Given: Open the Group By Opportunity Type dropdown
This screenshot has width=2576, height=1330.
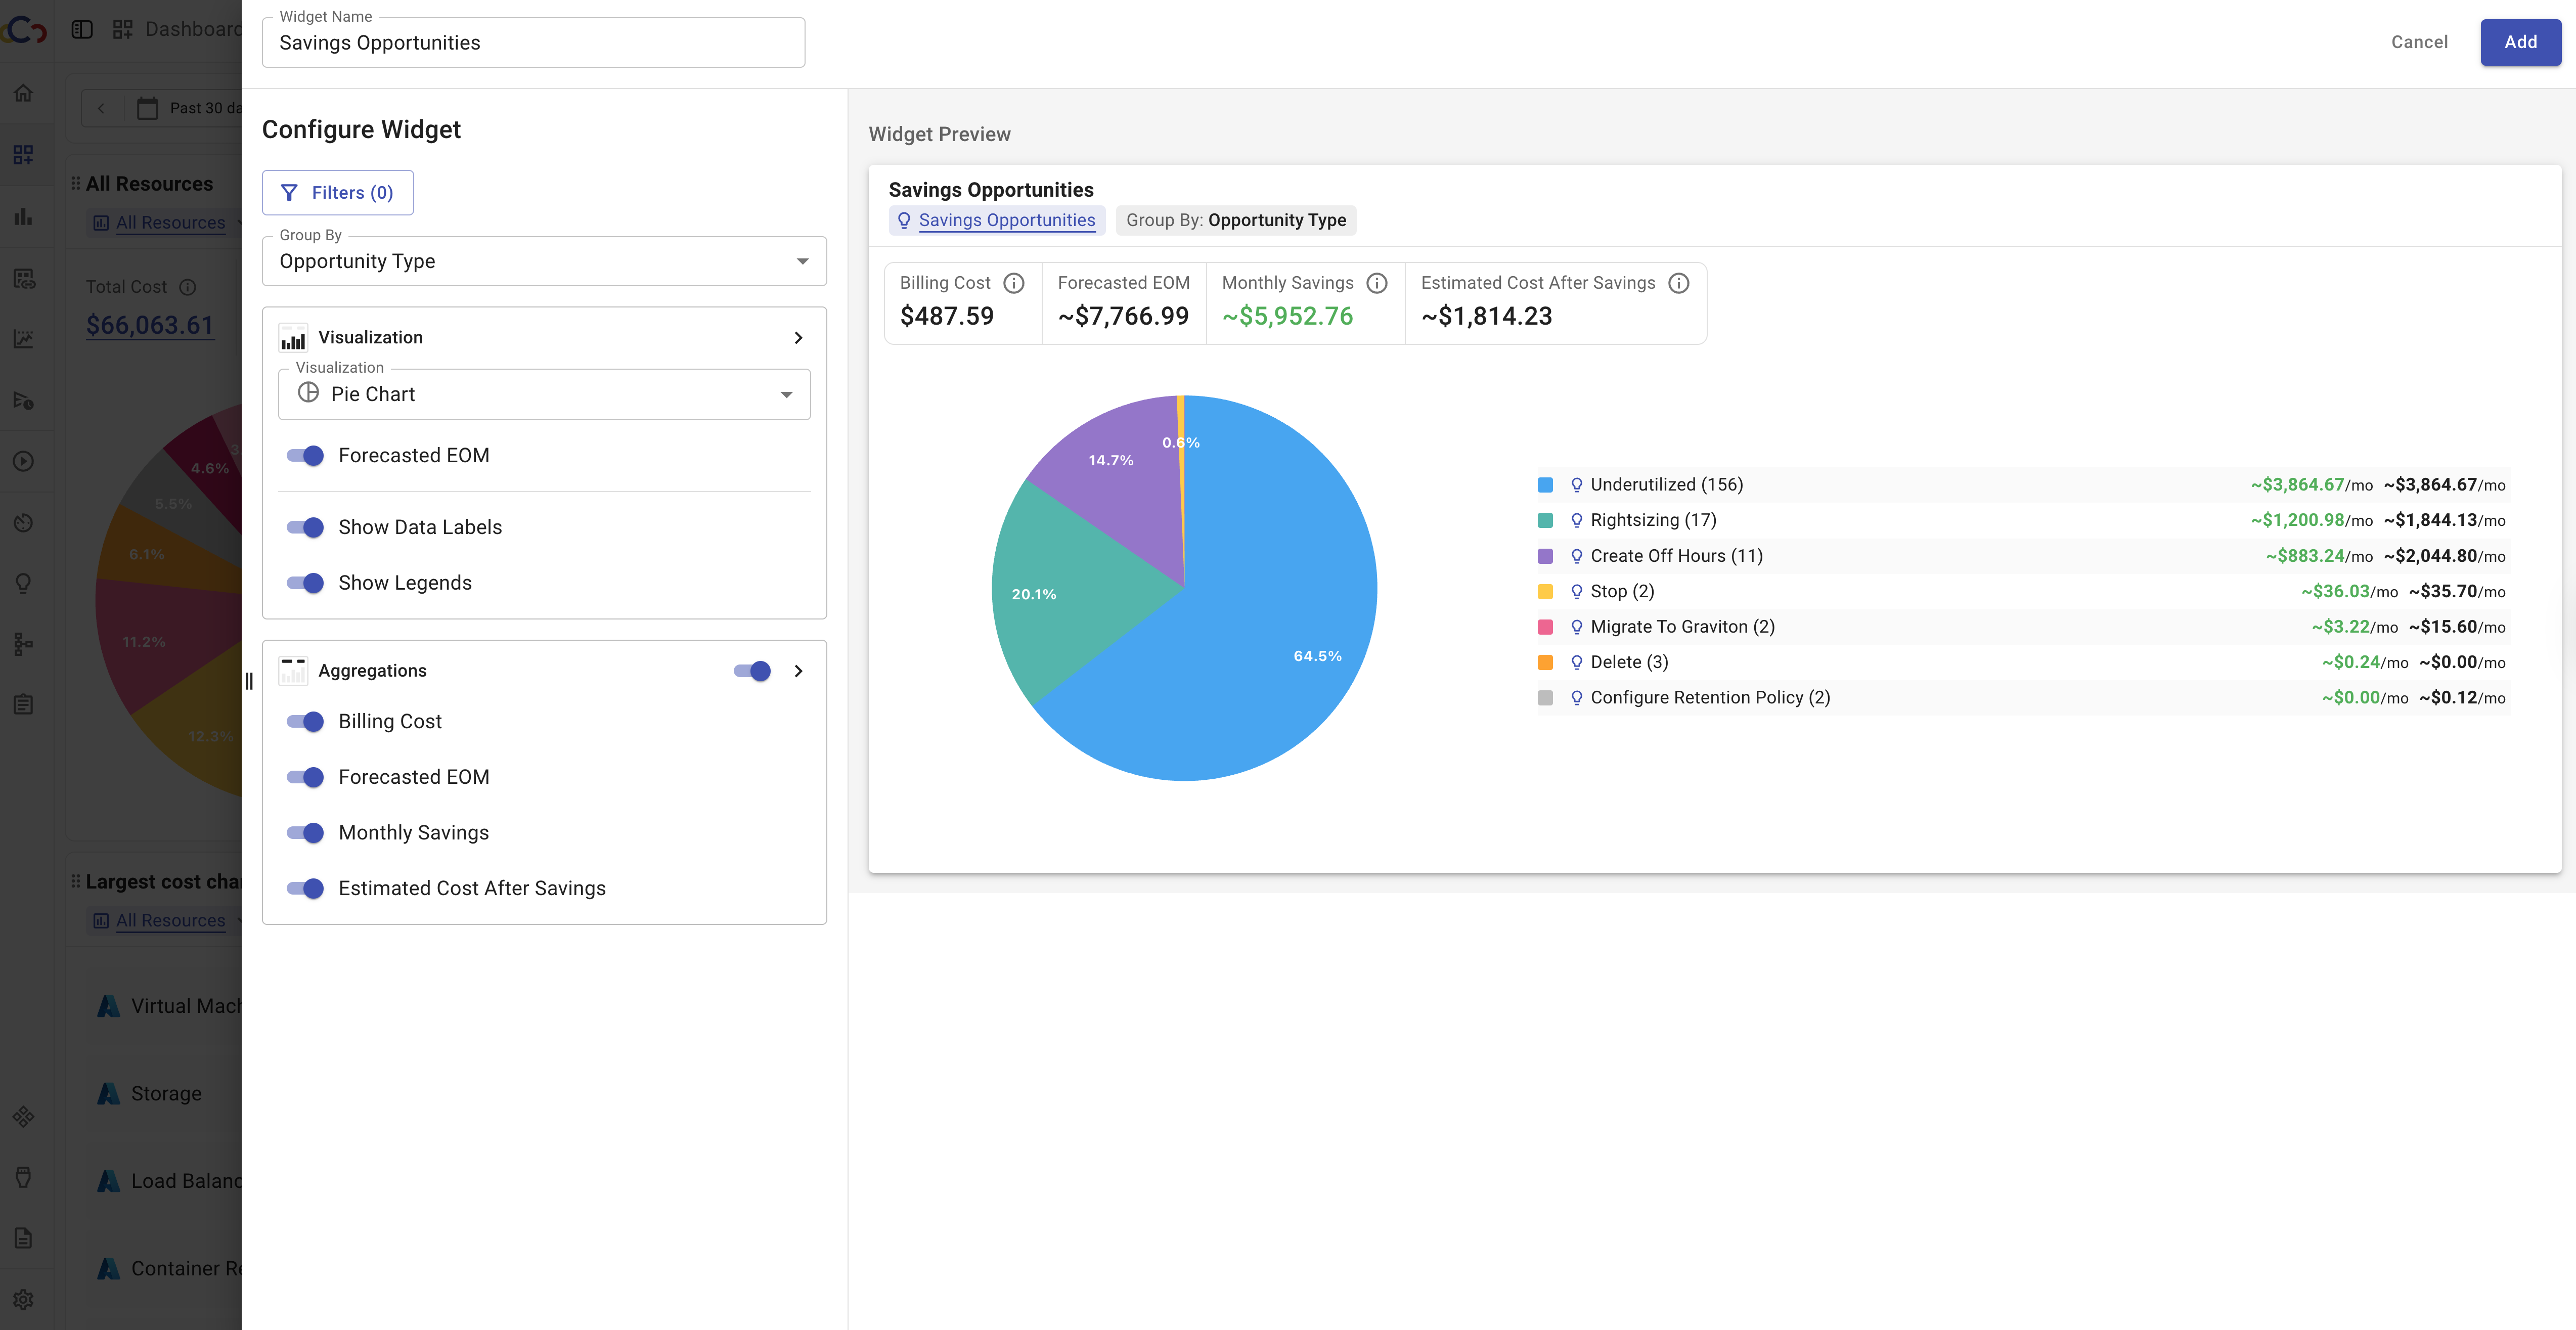Looking at the screenshot, I should pos(544,261).
